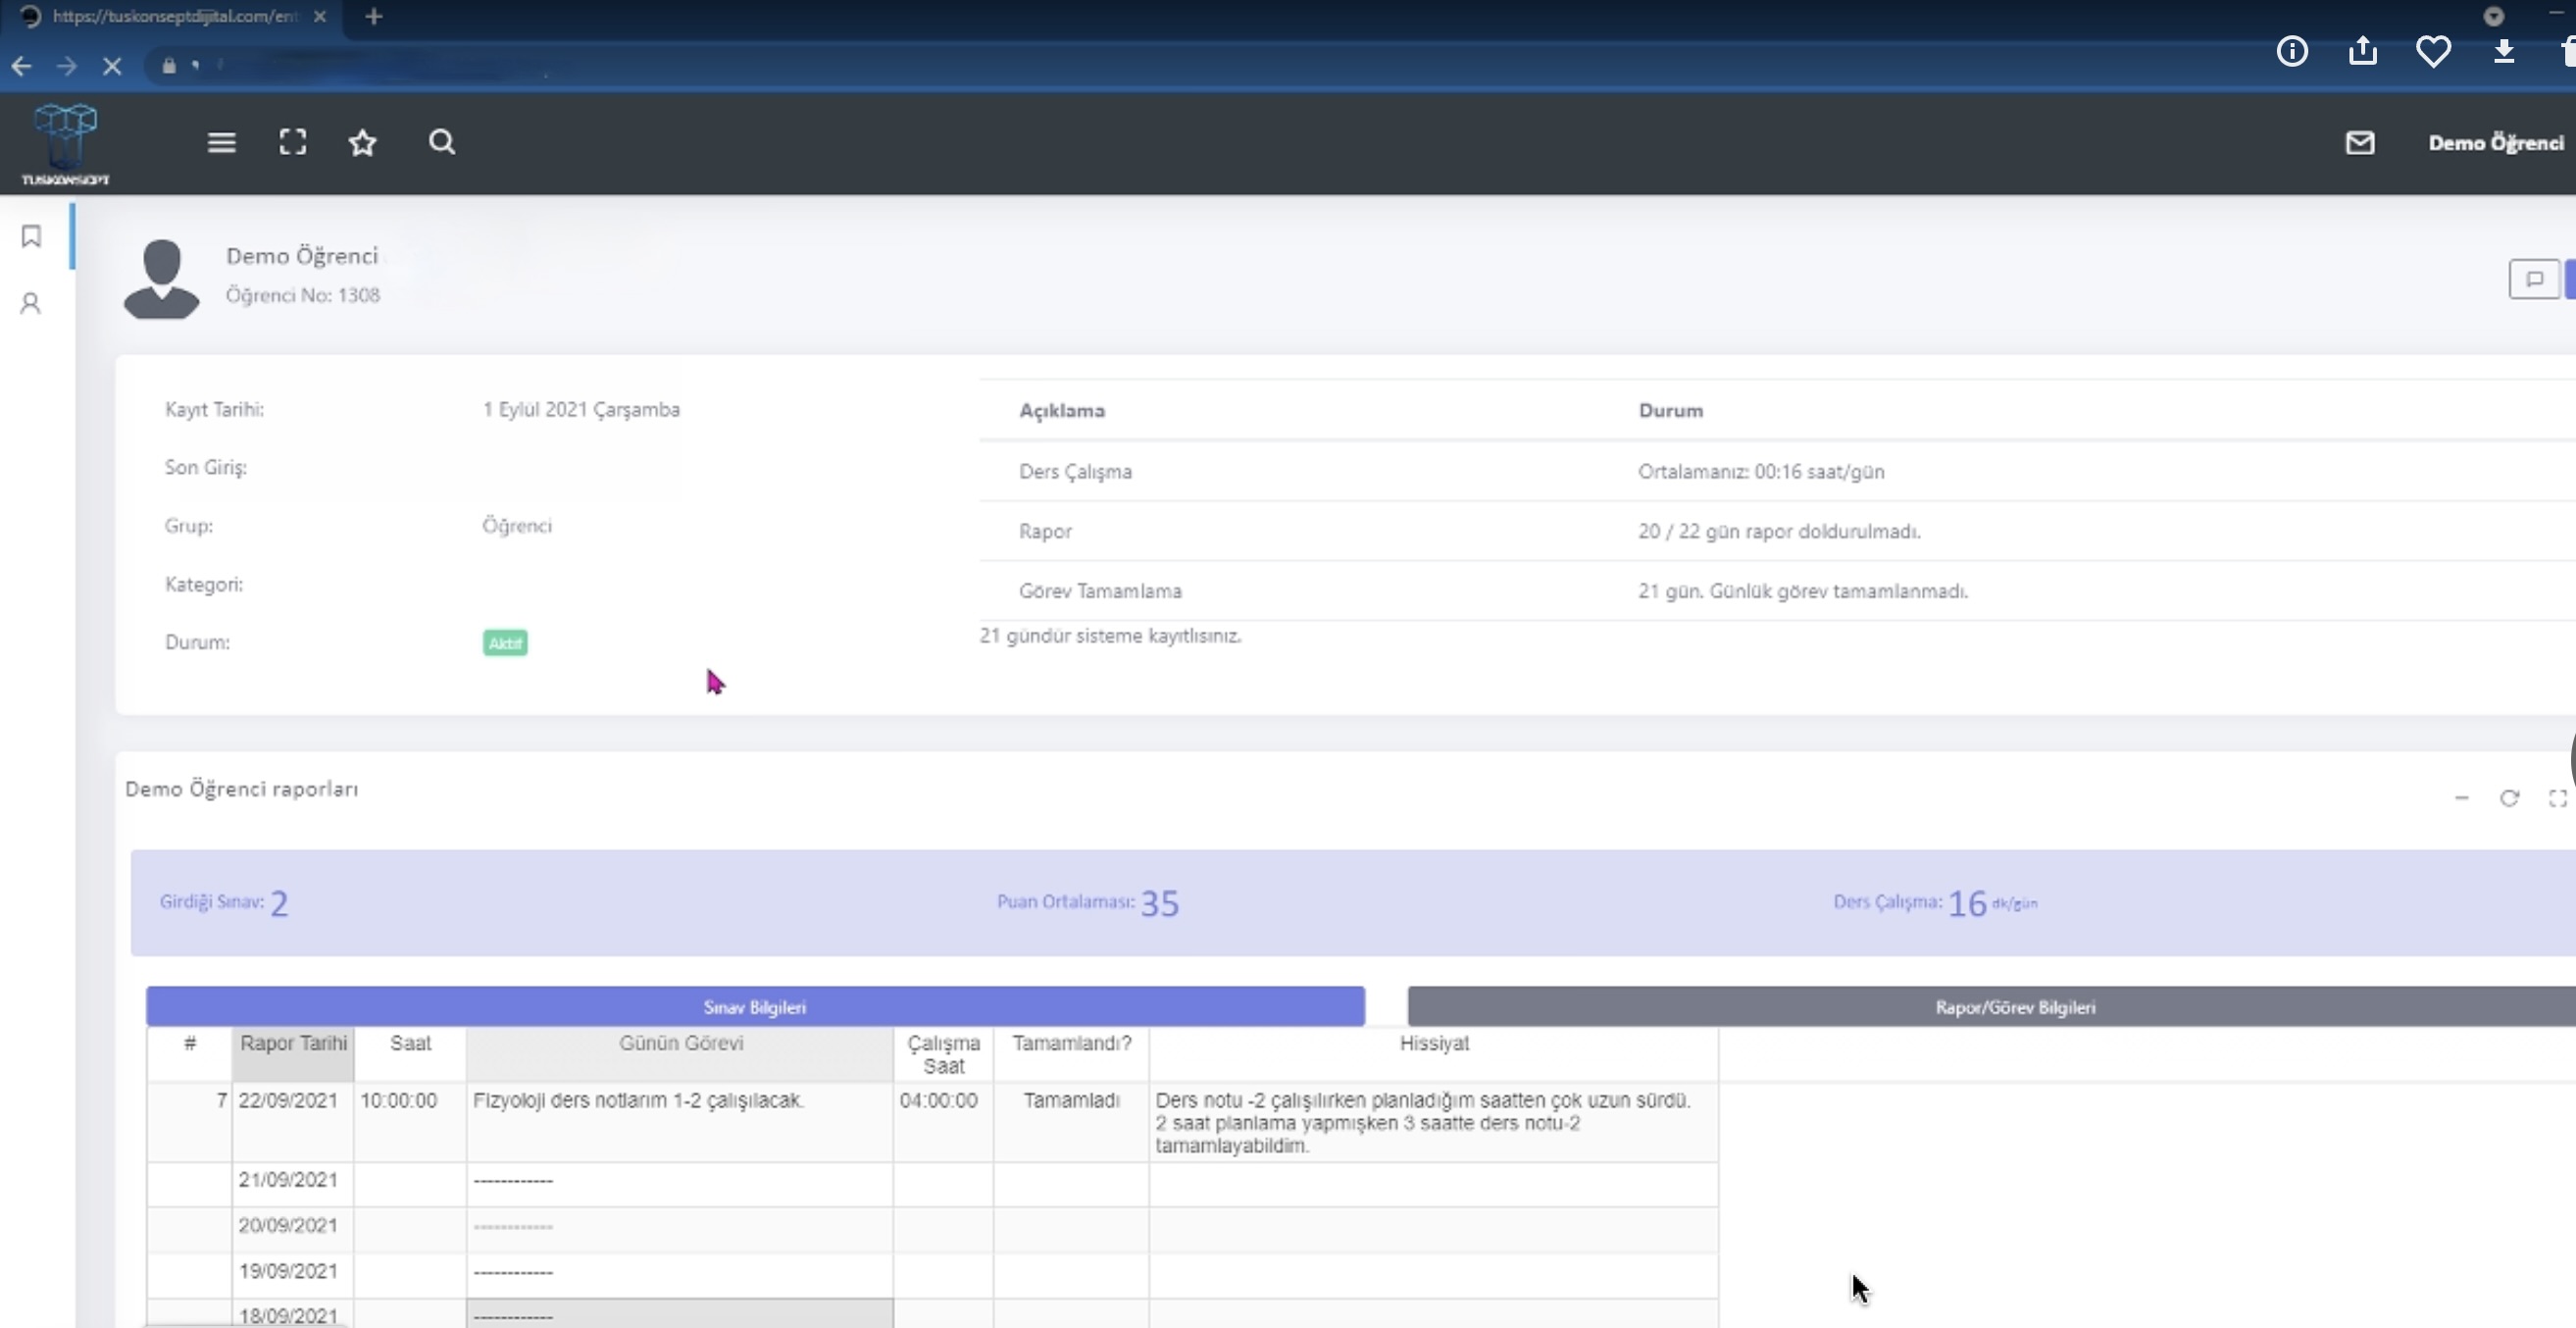Click the student avatar picture

point(161,278)
